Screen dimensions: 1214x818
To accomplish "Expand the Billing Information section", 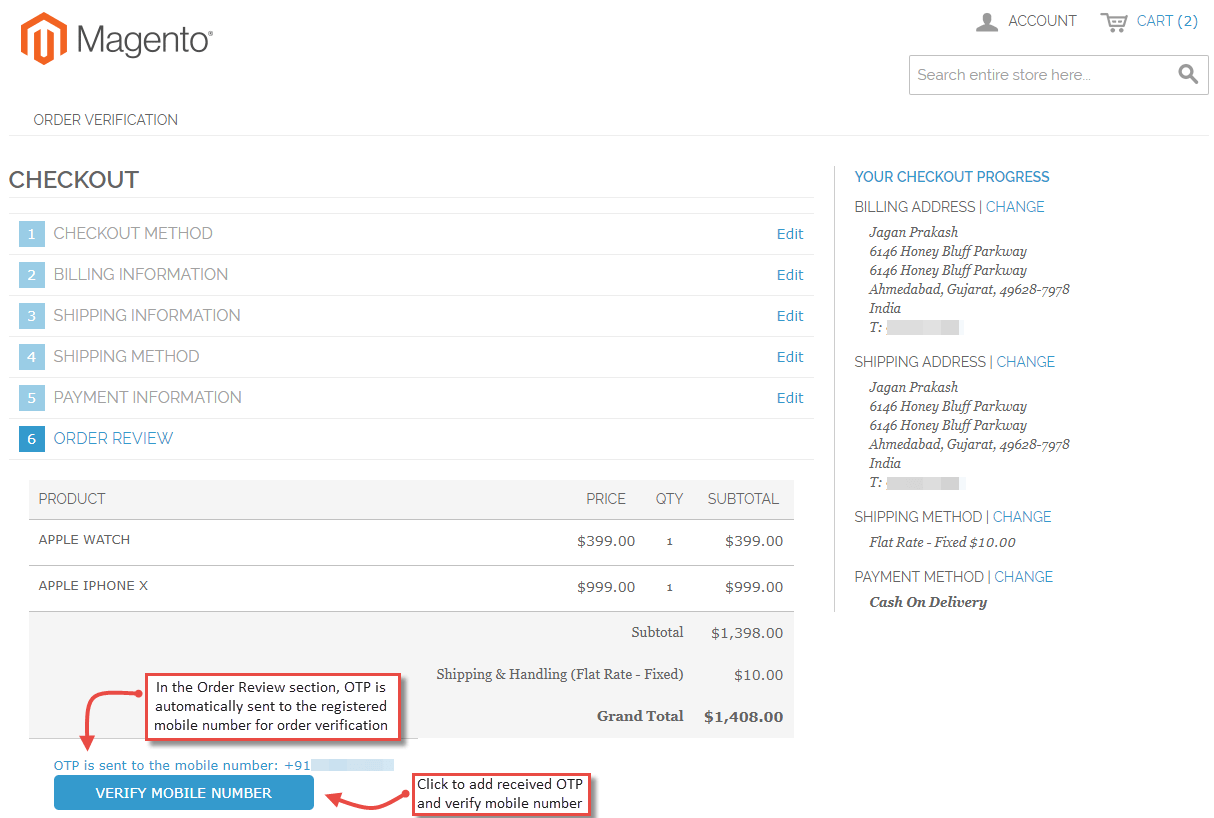I will [140, 274].
